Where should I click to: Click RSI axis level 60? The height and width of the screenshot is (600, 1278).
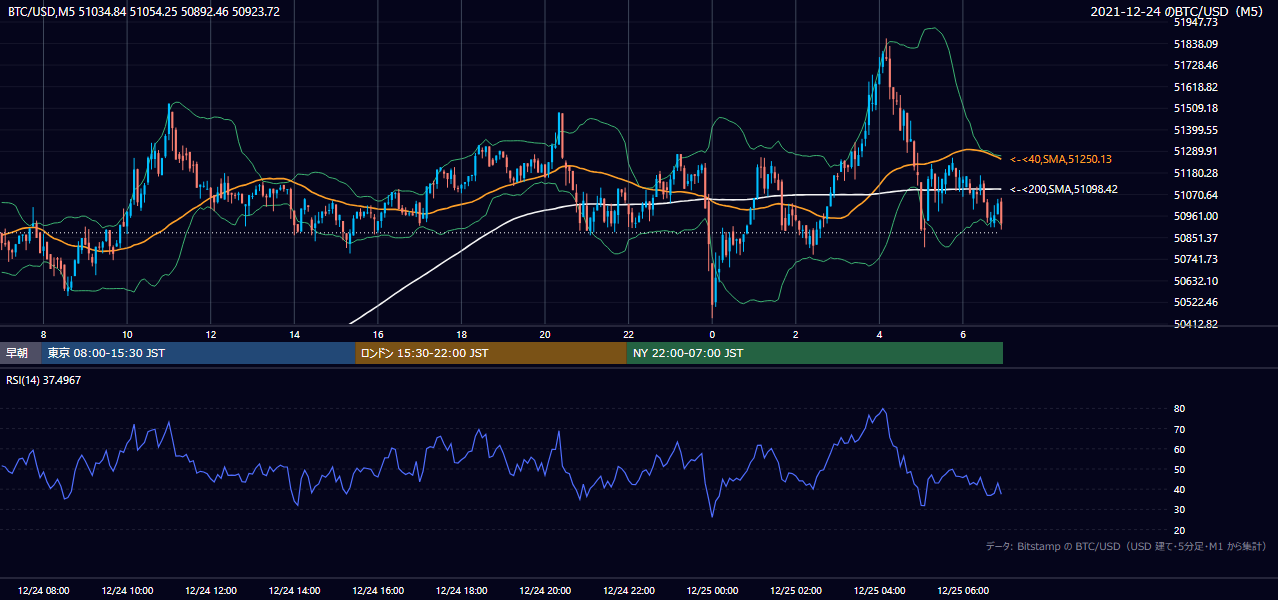tap(1180, 449)
